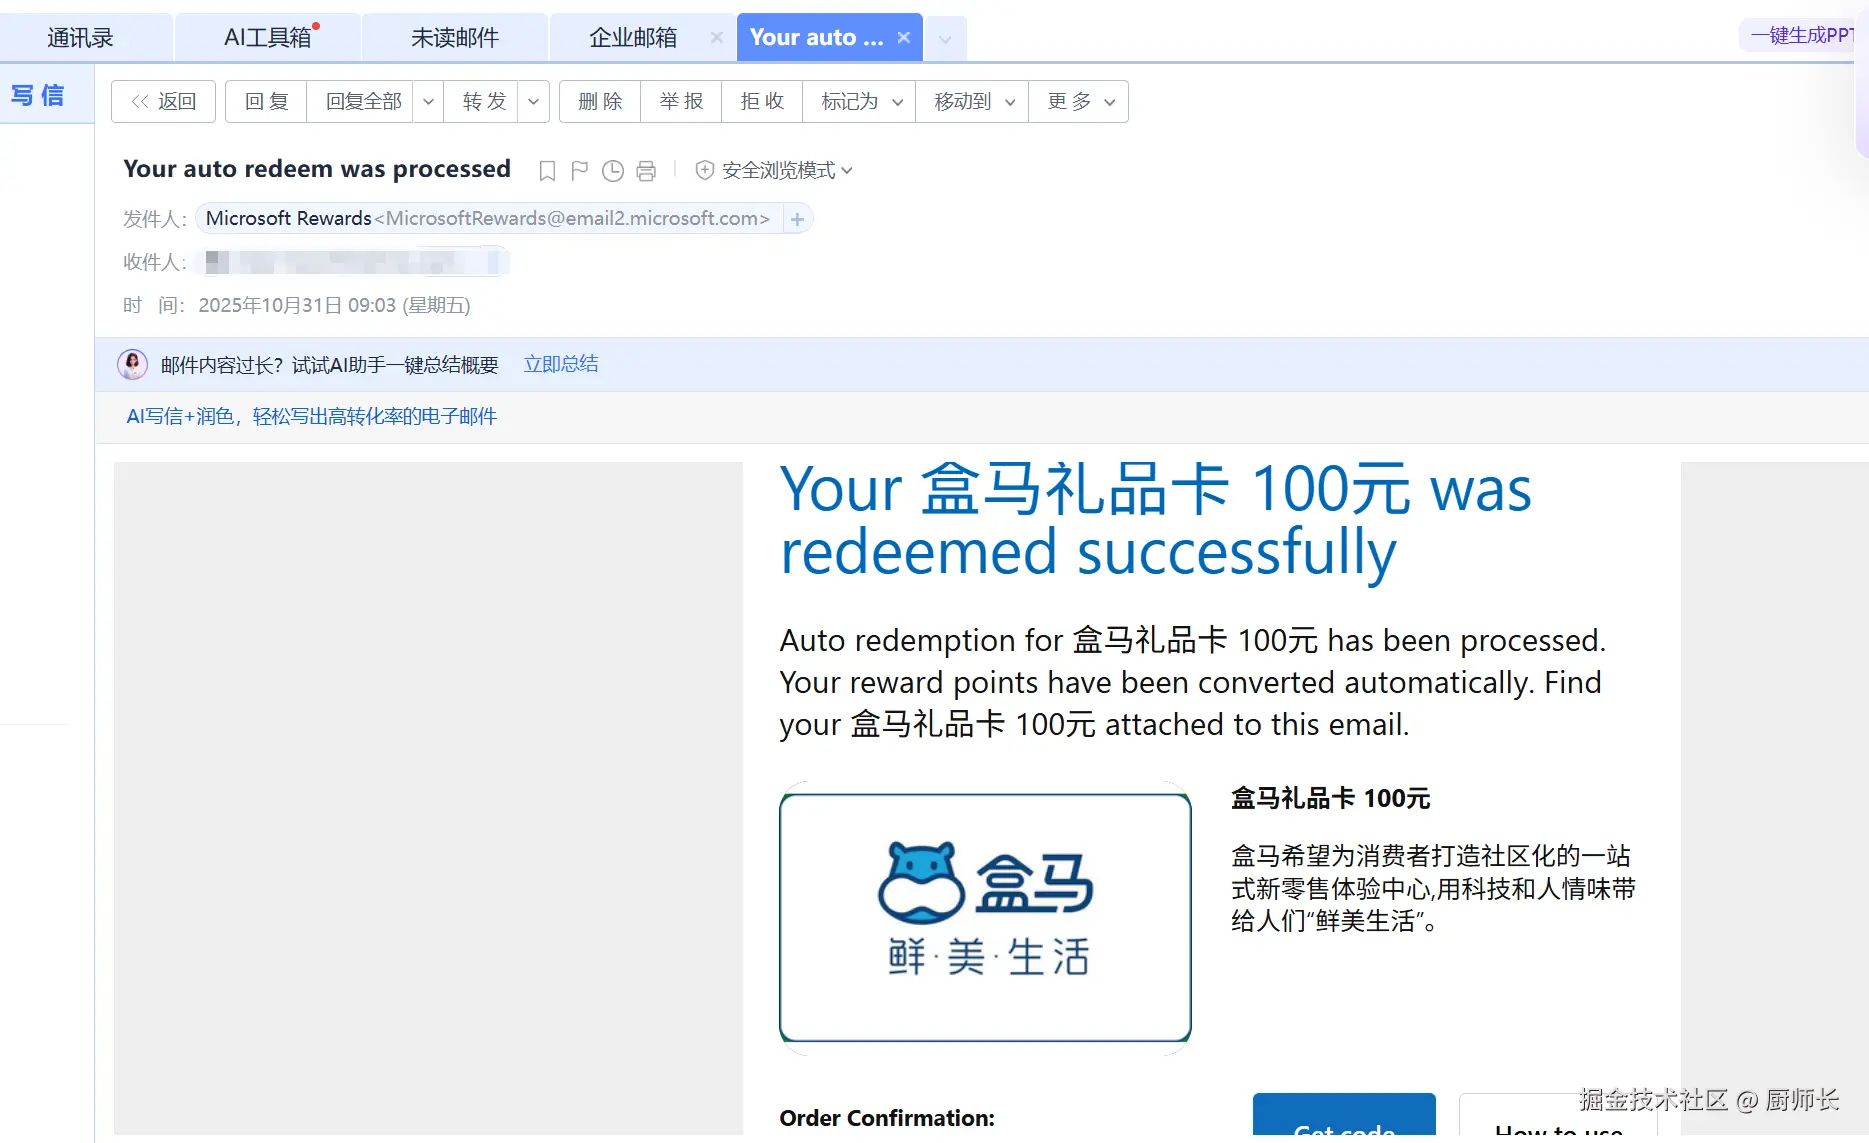Add sender with the plus icon

coord(797,219)
